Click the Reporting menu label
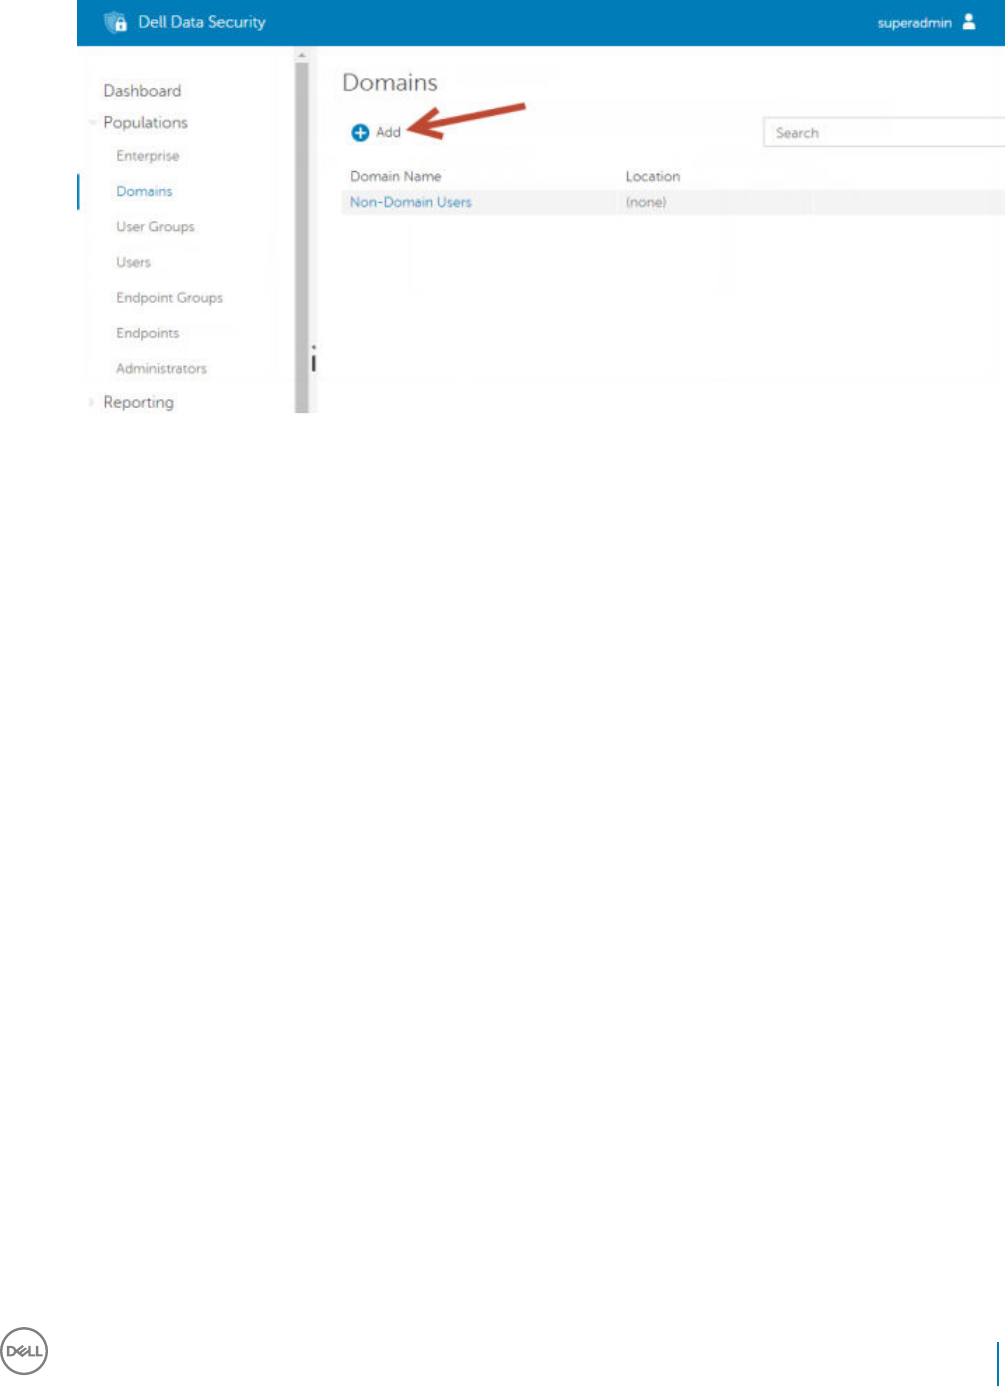Viewport: 1005px width, 1387px height. (138, 402)
